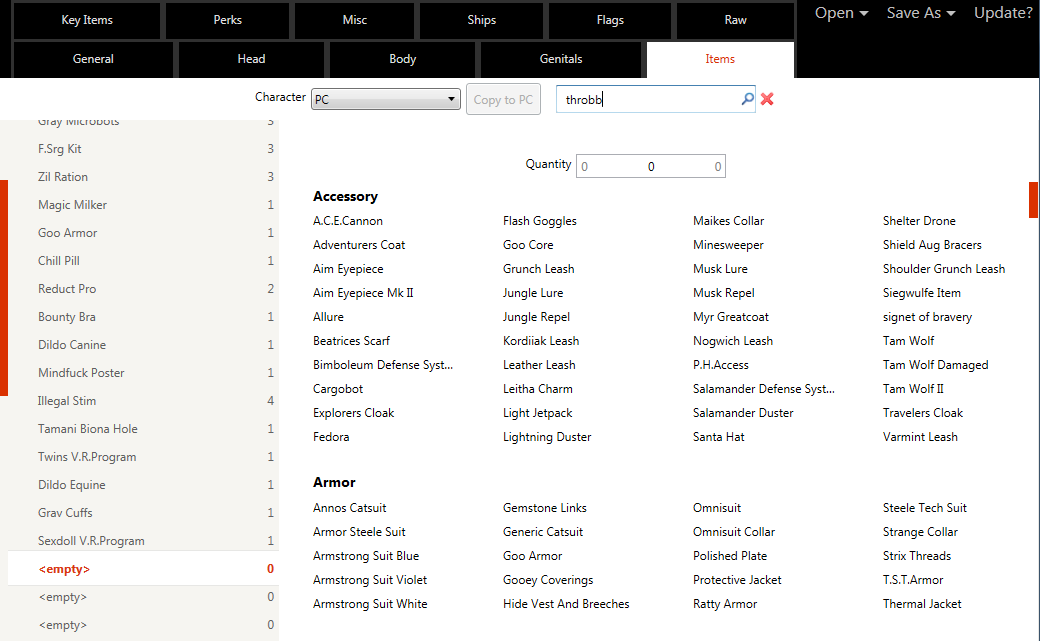Expand the Open menu
The image size is (1040, 641).
[842, 13]
